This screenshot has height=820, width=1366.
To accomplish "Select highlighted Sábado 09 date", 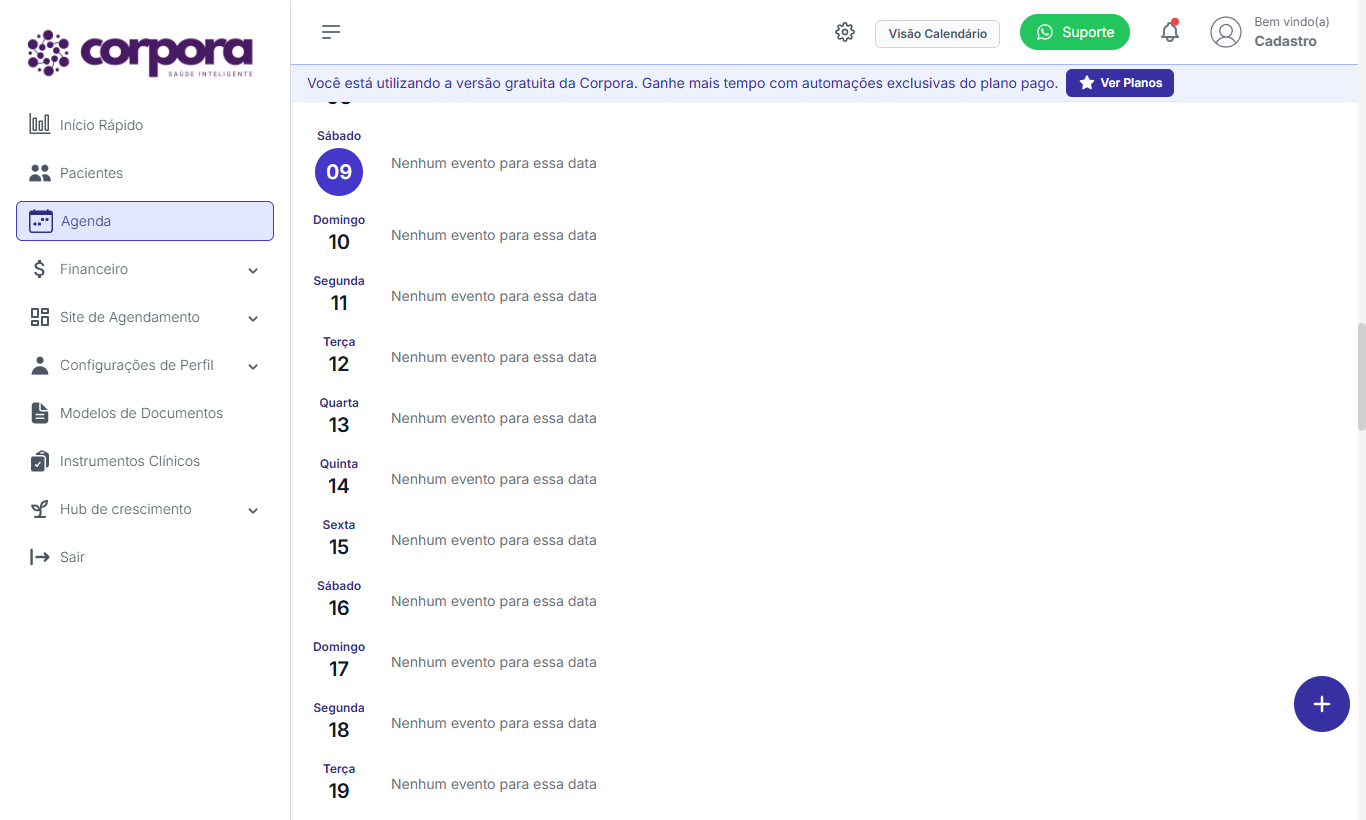I will click(339, 172).
